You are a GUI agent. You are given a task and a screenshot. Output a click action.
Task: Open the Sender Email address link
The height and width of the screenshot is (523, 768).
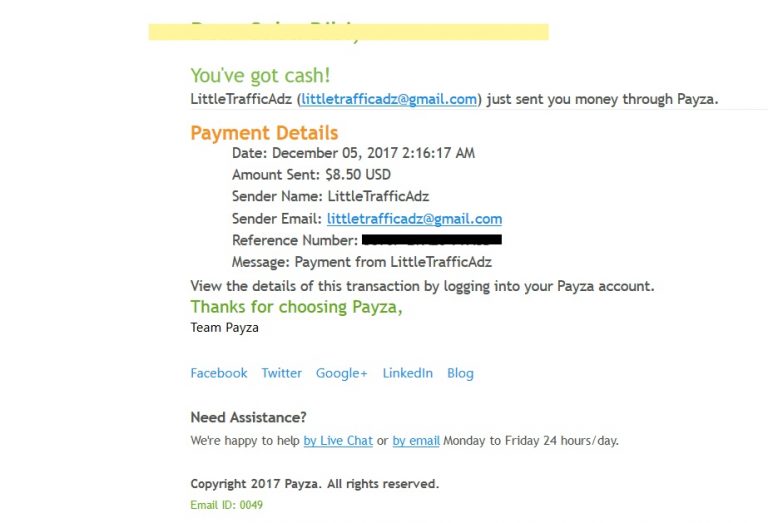pos(414,219)
